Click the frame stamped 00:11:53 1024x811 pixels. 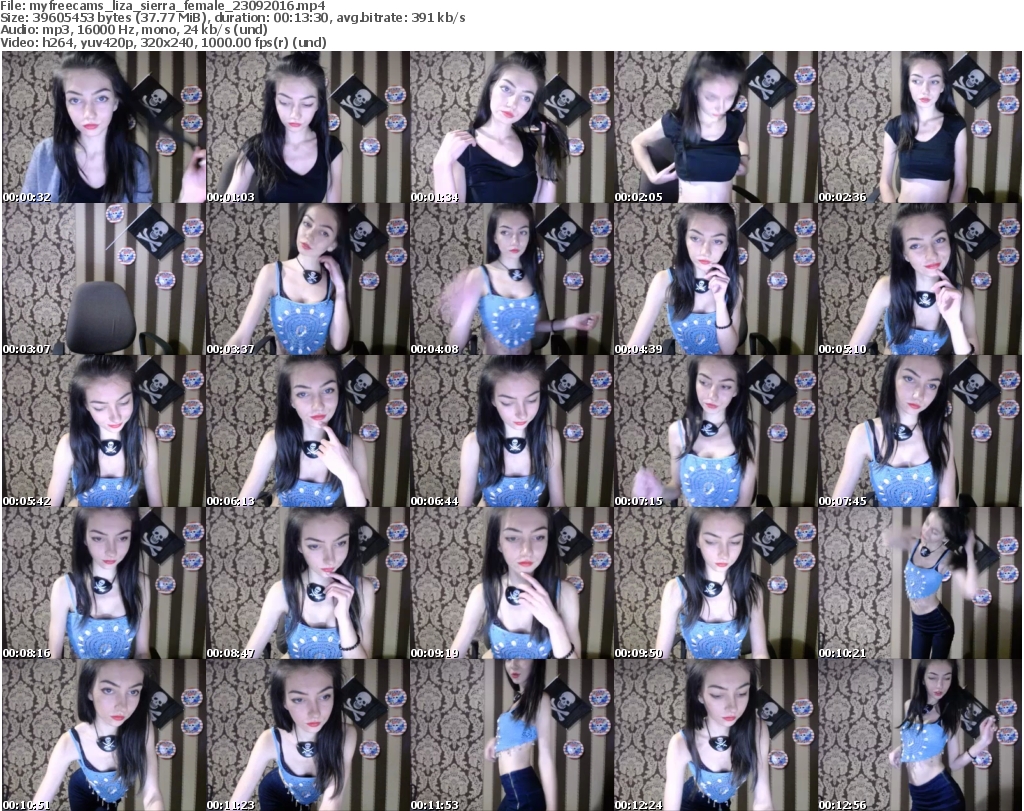click(511, 735)
